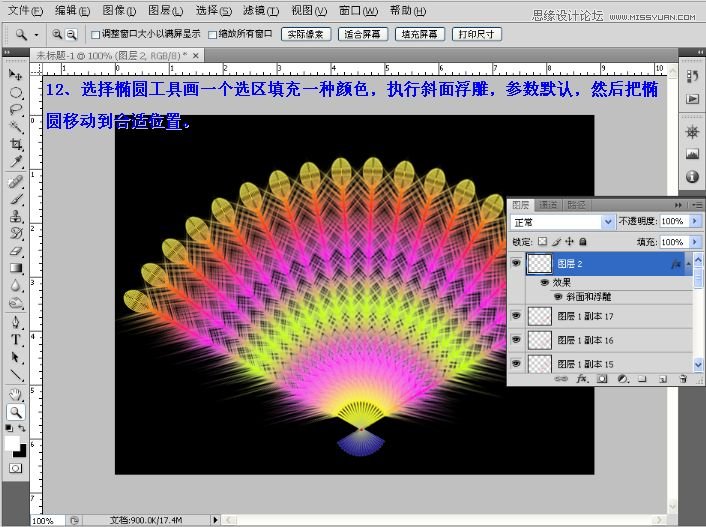
Task: Select the Type tool
Action: [x=15, y=339]
